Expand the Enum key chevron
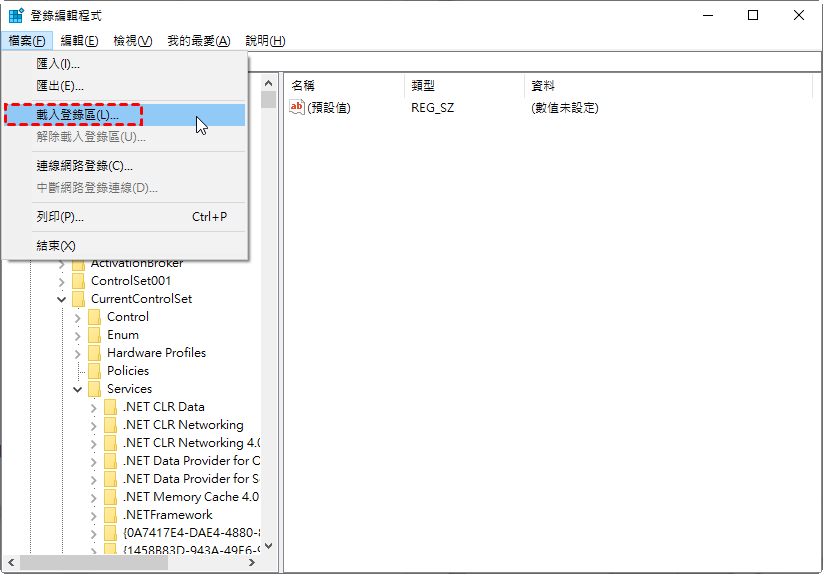The width and height of the screenshot is (823, 574). [x=78, y=335]
